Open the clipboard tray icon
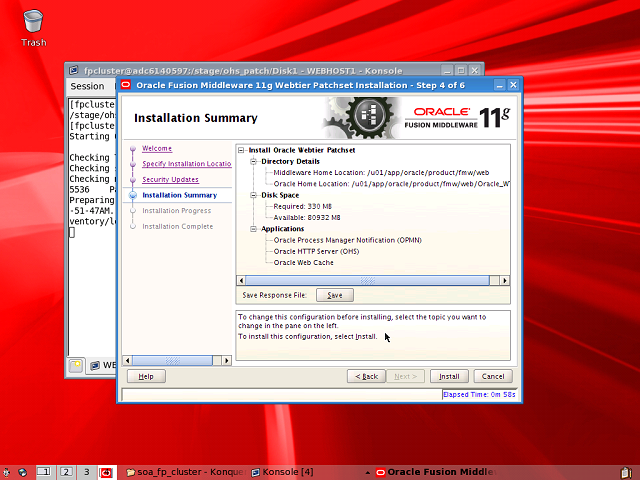640x480 pixels. (x=626, y=472)
